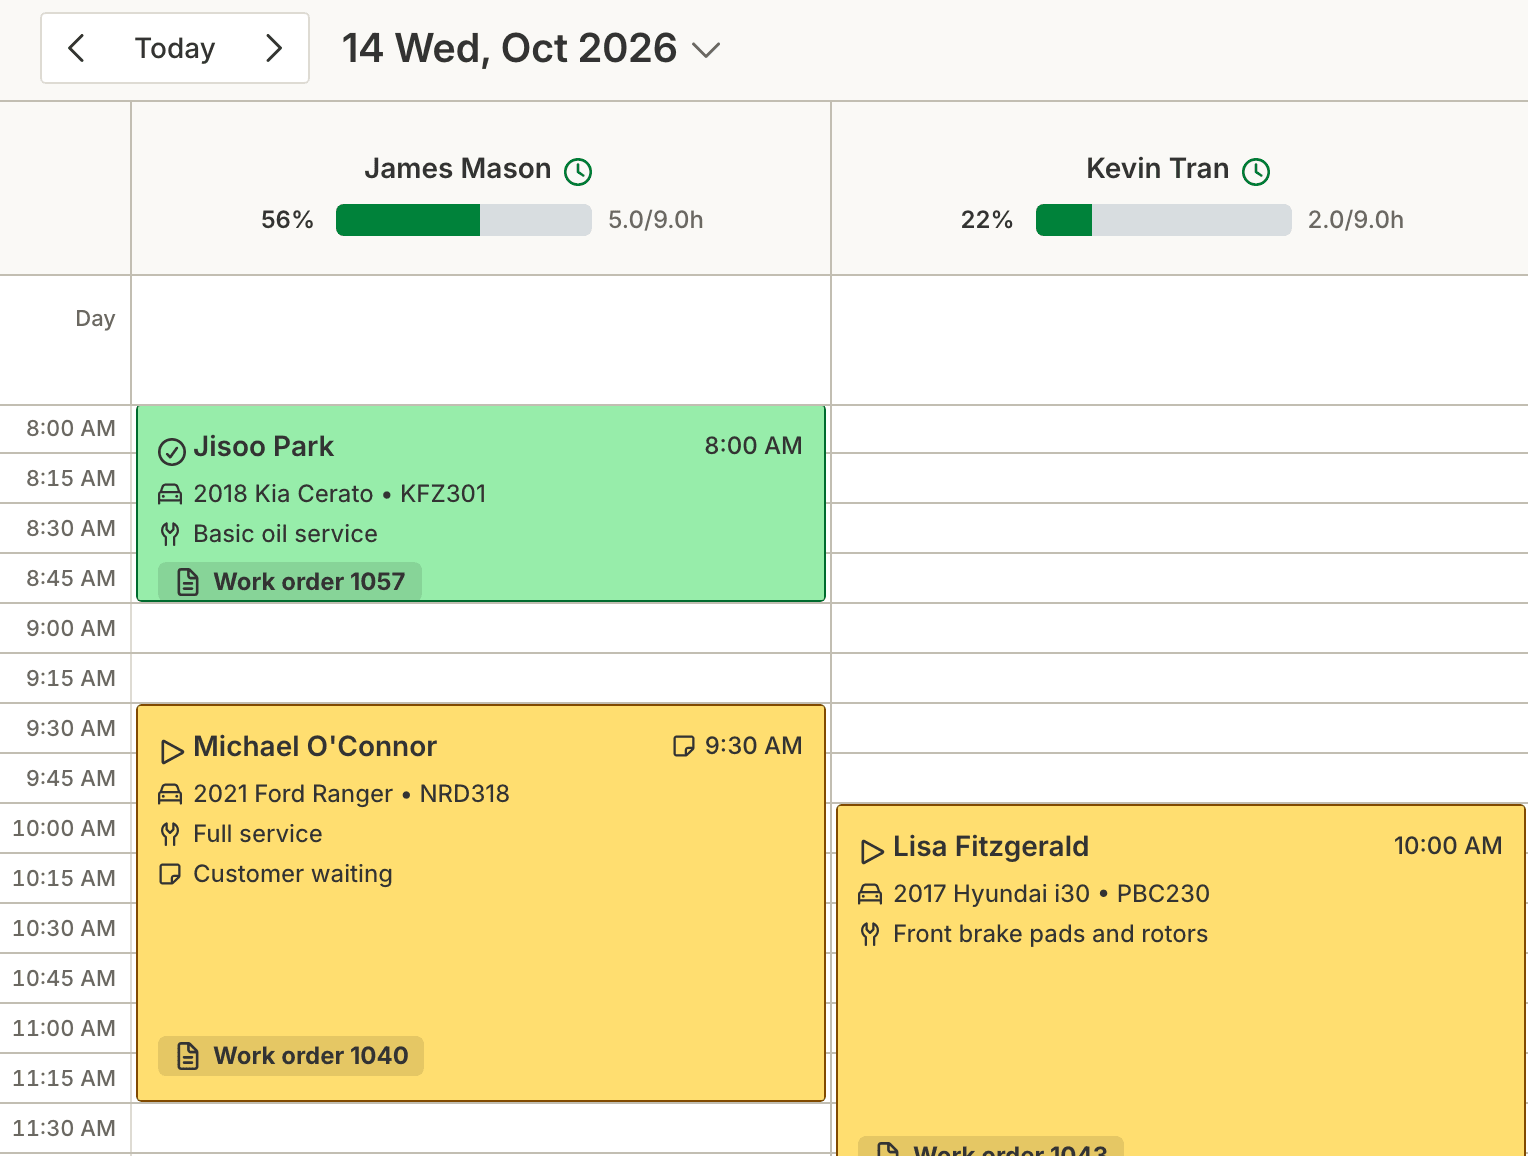The image size is (1528, 1156).
Task: Click James Mason's 56% utilization bar
Action: (x=464, y=220)
